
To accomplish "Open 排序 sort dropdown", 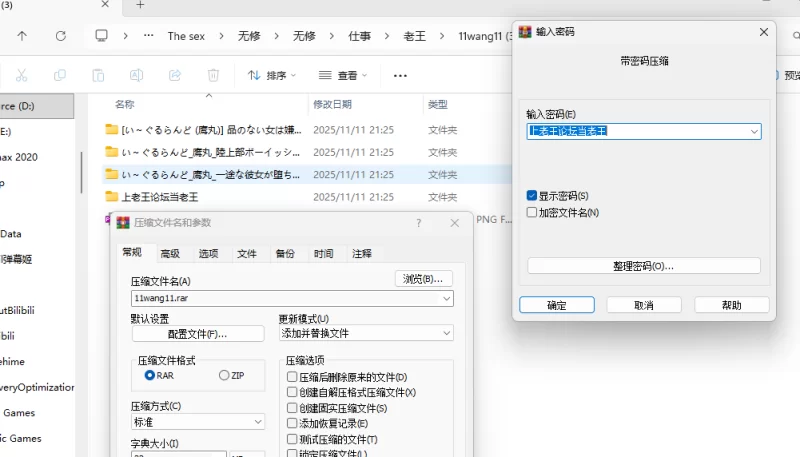I will pos(271,75).
